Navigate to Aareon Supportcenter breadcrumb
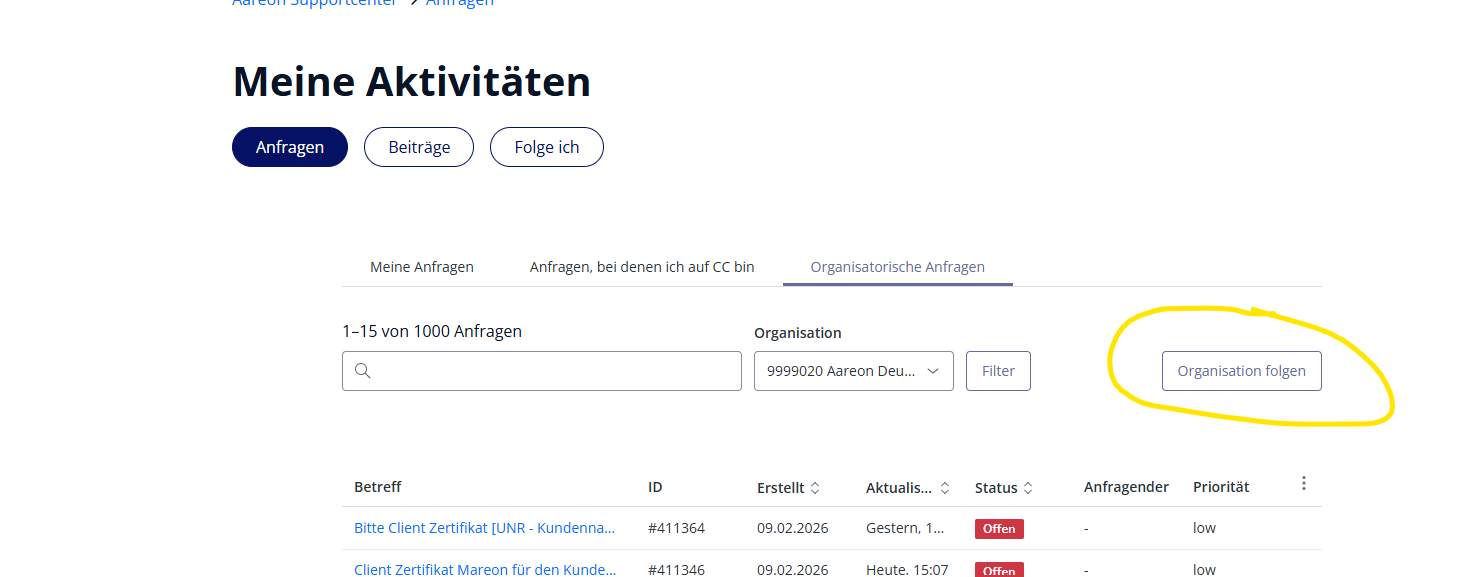 pos(315,3)
